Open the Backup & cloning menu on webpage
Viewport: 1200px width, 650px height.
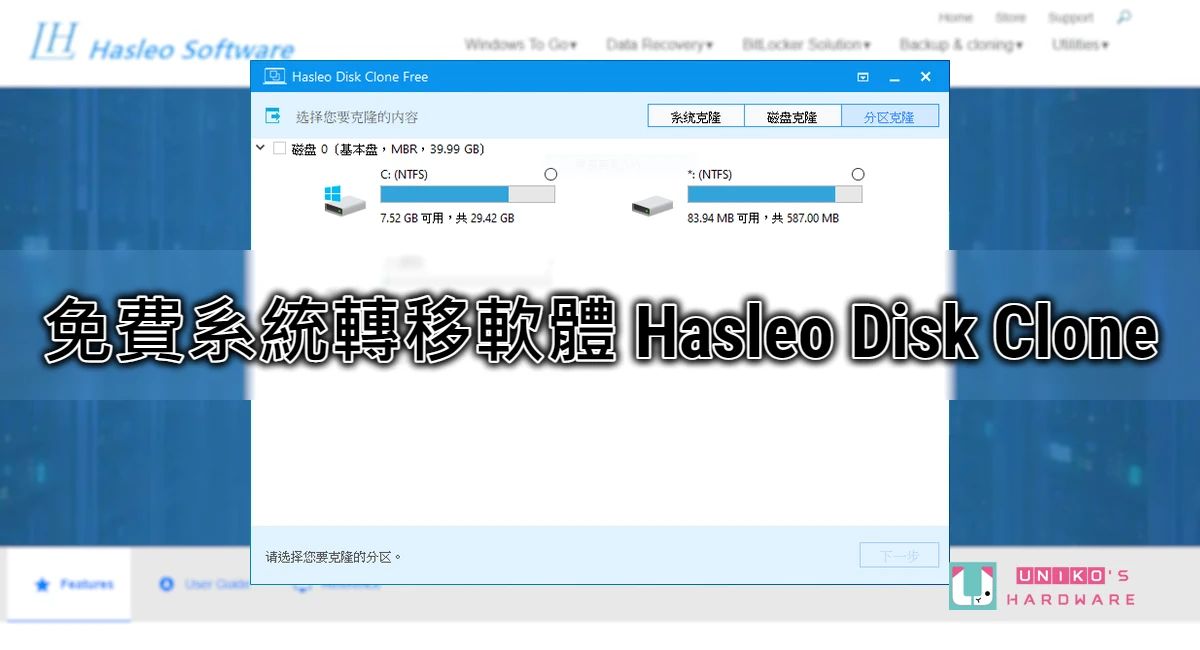click(961, 45)
